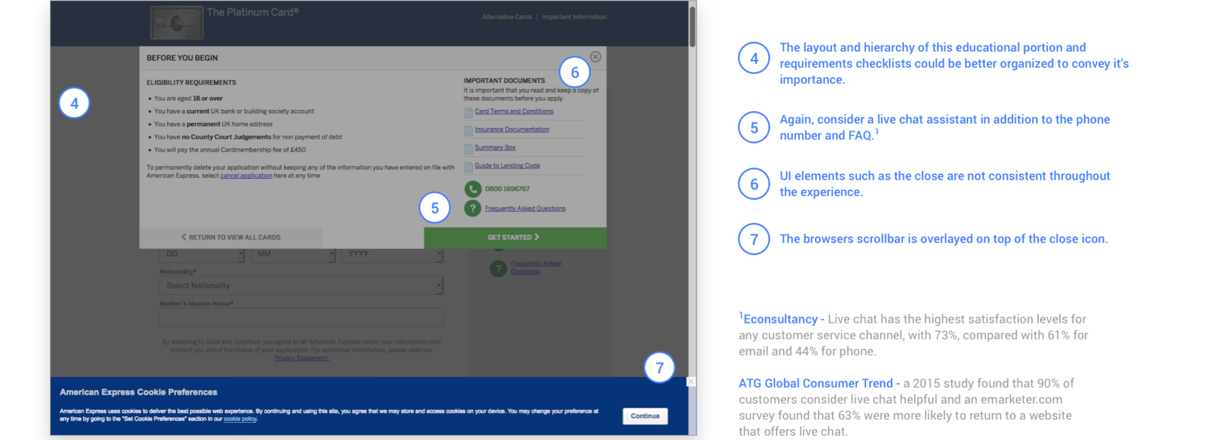Screen dimensions: 1224x440
Task: Click the Platinum Card thumbnail image
Action: [175, 22]
